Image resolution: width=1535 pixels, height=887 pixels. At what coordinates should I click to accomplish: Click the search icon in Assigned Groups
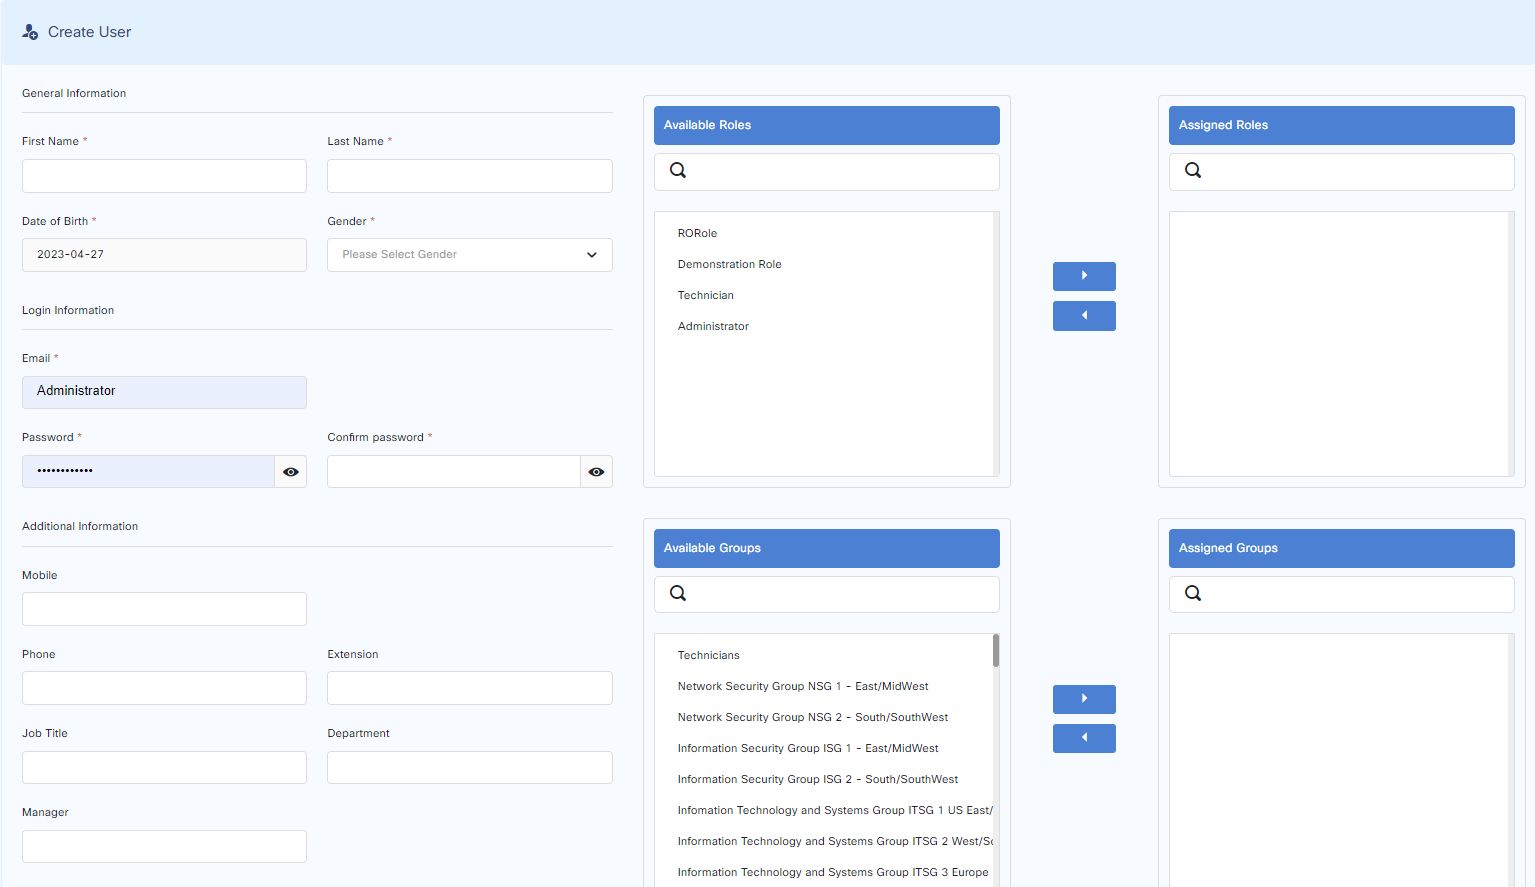[x=1193, y=593]
